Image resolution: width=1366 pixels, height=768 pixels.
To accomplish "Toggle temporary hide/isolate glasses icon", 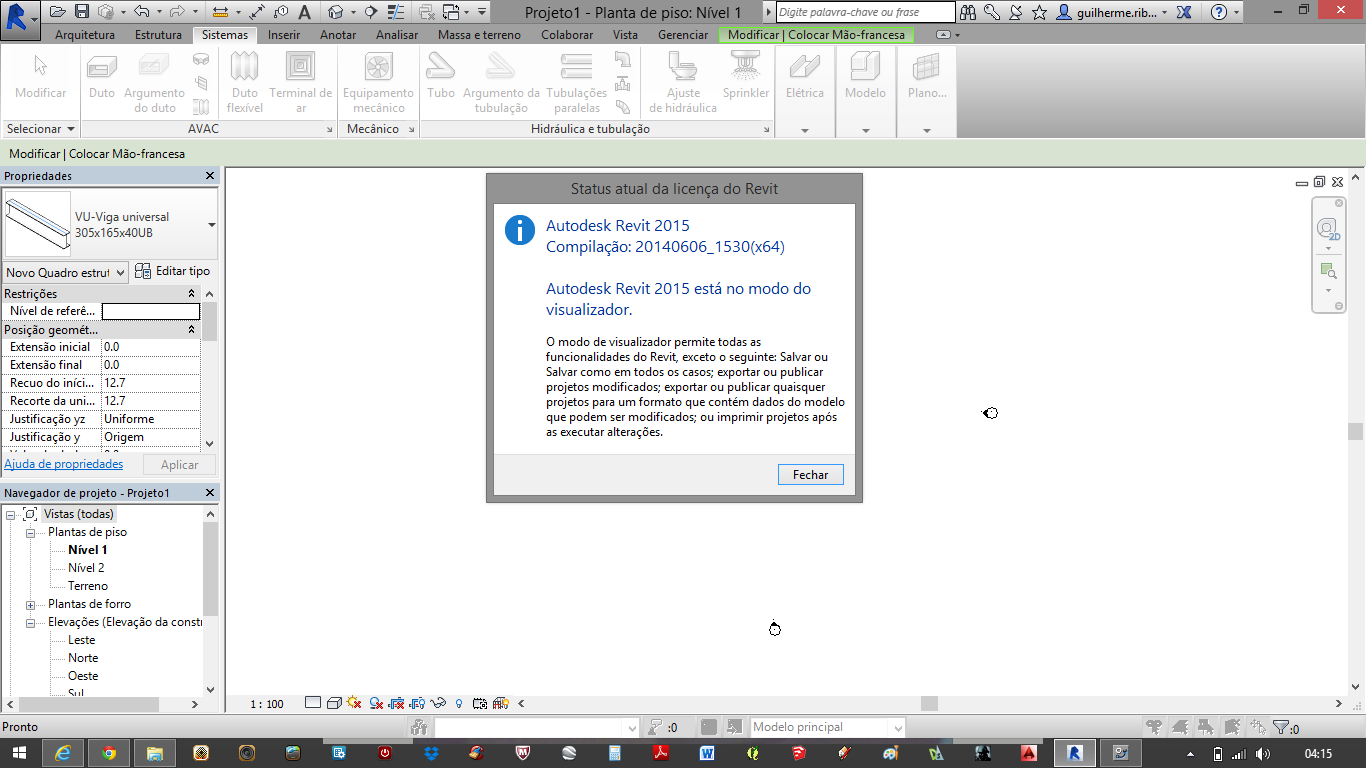I will click(438, 703).
